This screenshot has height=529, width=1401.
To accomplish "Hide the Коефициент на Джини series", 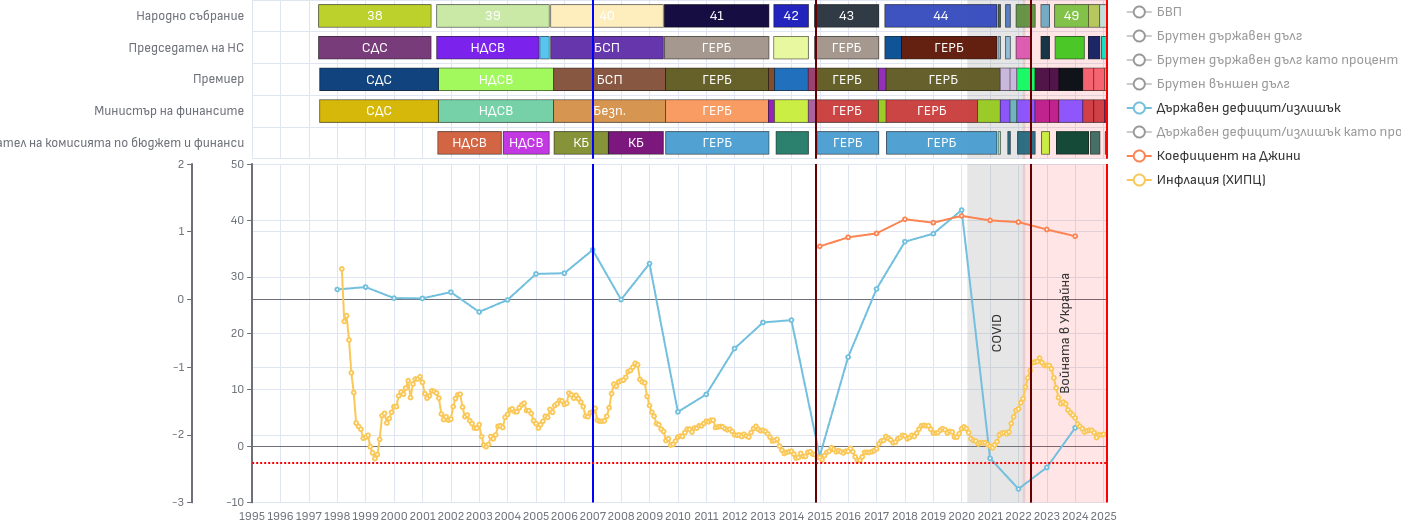I will (x=1214, y=156).
